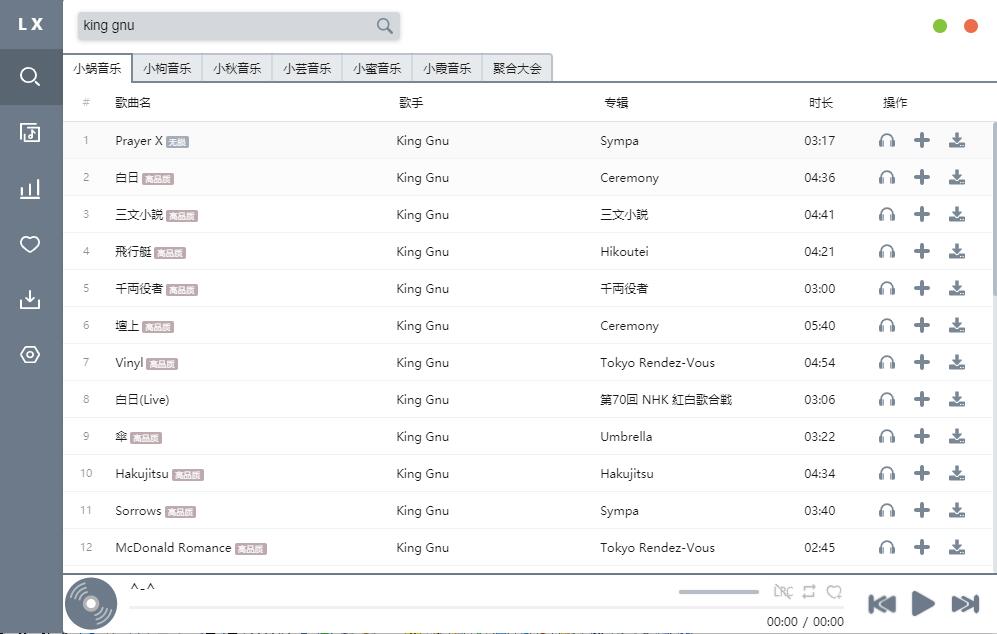Screen dimensions: 997x634
Task: Click the 专辑 column header
Action: click(616, 102)
